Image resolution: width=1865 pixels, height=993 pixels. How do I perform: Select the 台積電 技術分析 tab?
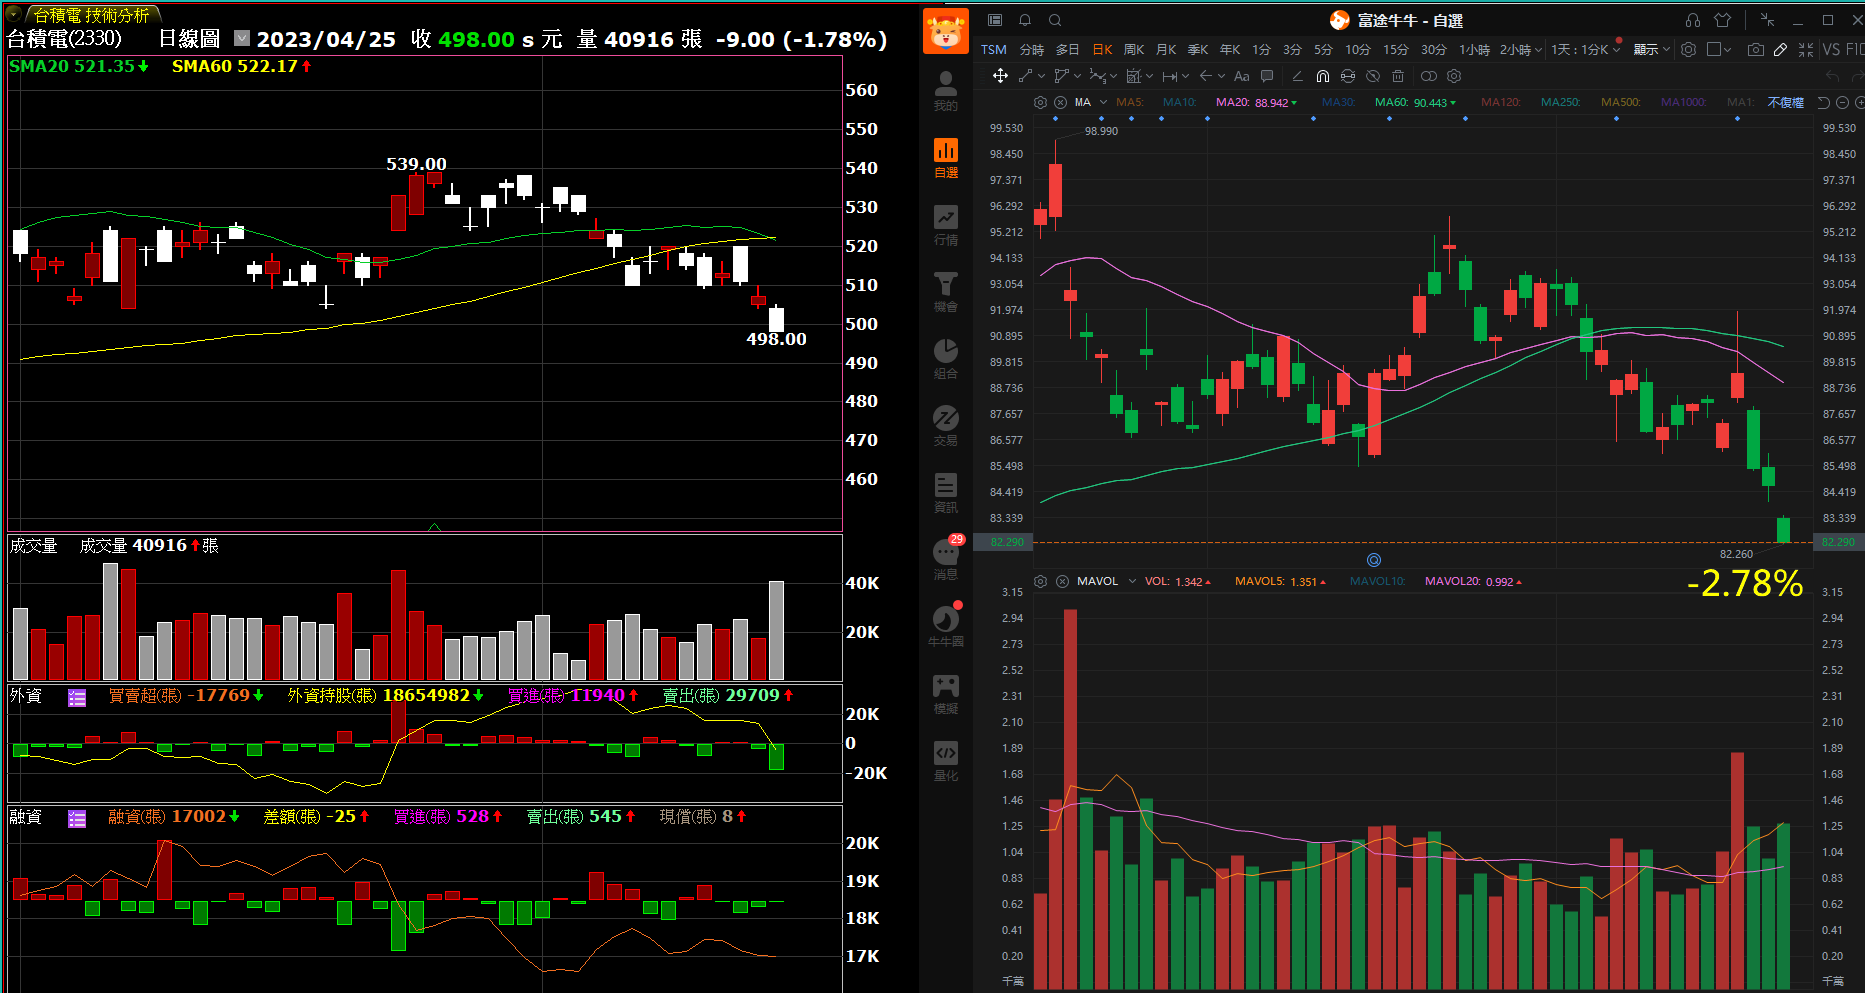[x=91, y=15]
